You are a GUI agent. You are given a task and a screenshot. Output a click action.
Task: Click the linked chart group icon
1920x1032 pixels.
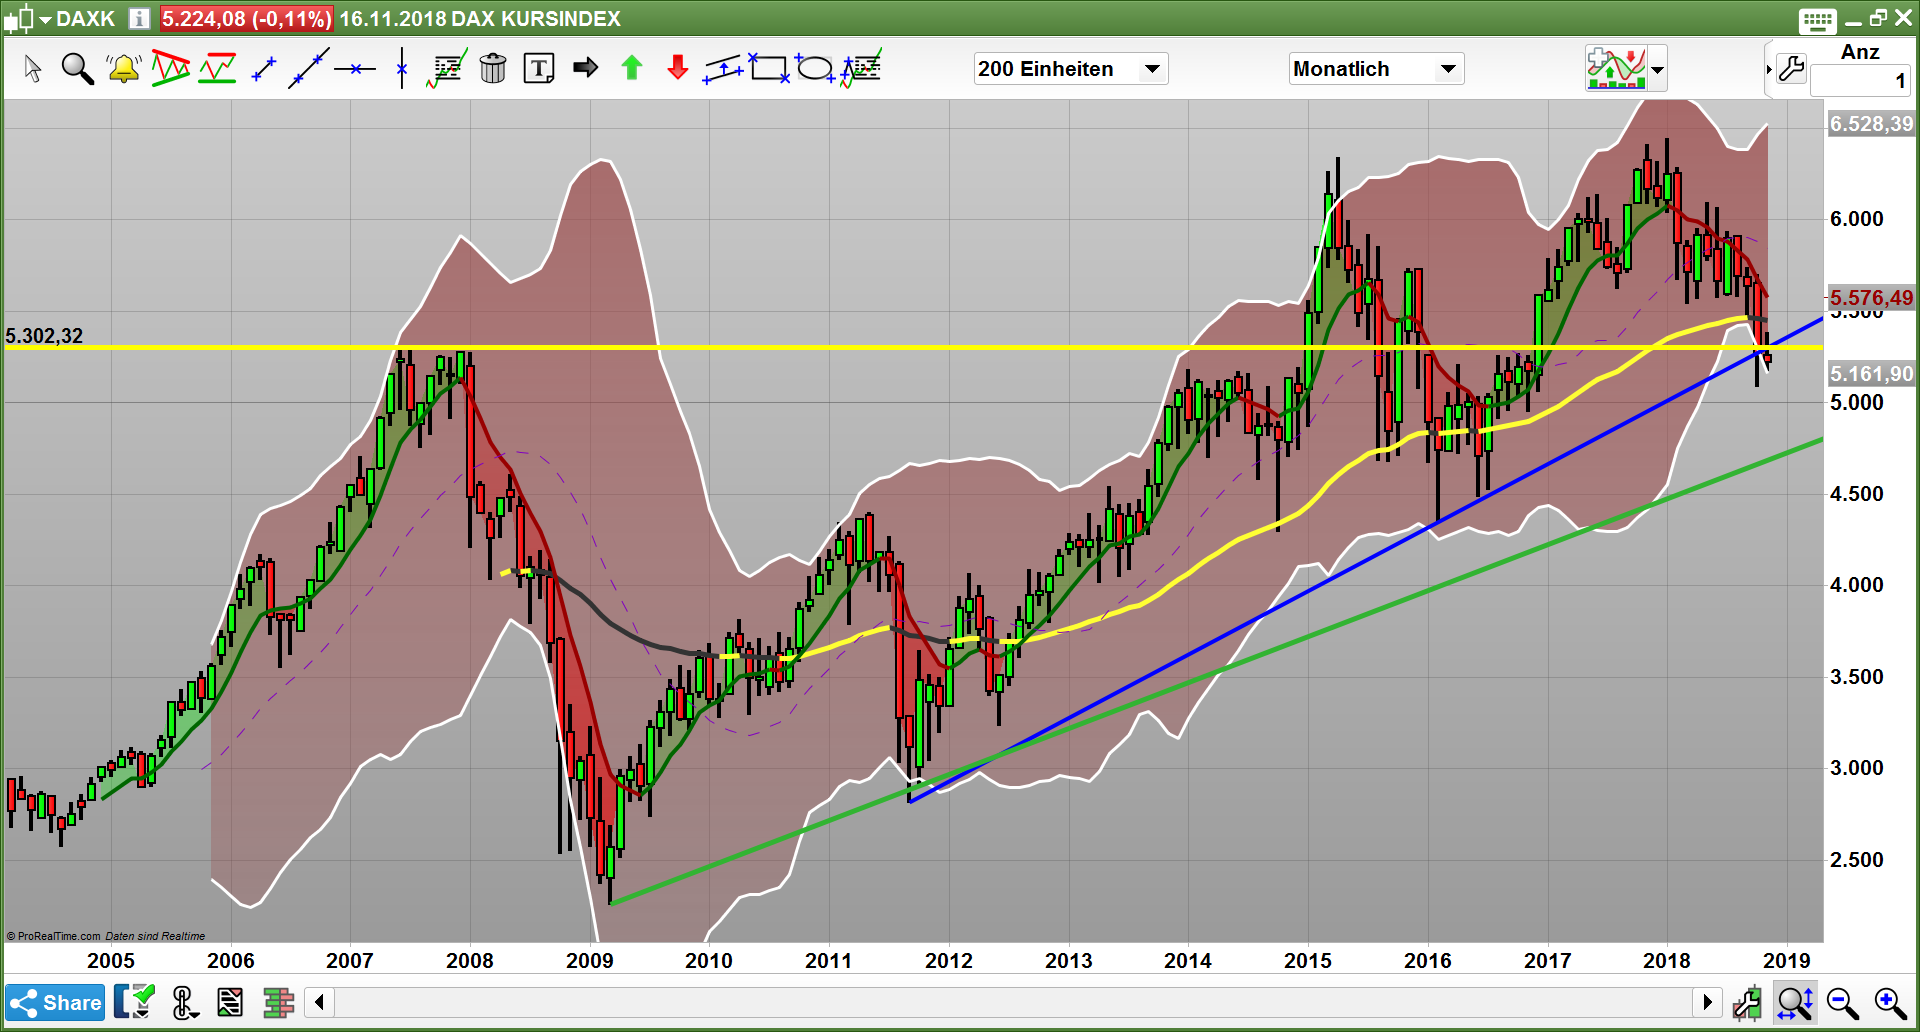[x=183, y=1002]
